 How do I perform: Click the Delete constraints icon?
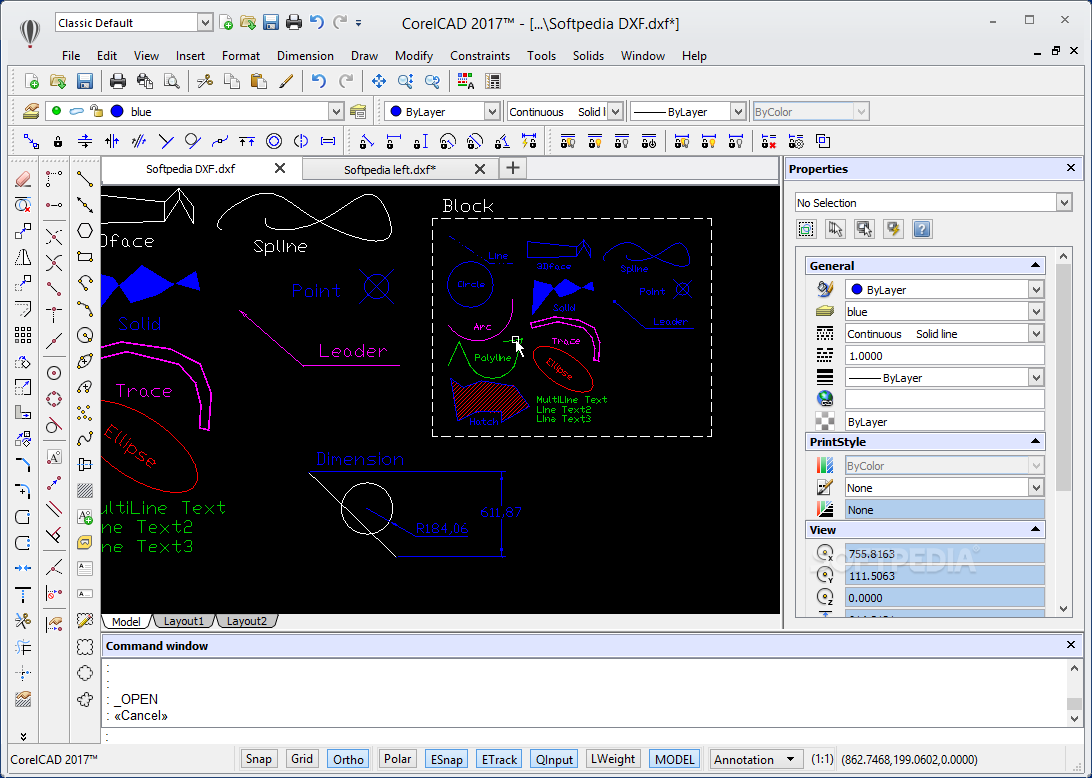[769, 141]
